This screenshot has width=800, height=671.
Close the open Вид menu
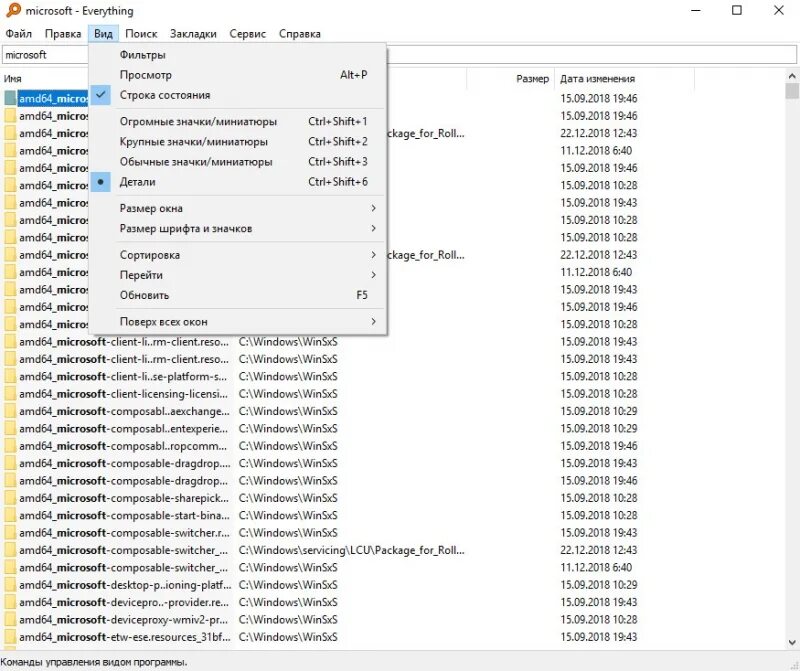(103, 34)
